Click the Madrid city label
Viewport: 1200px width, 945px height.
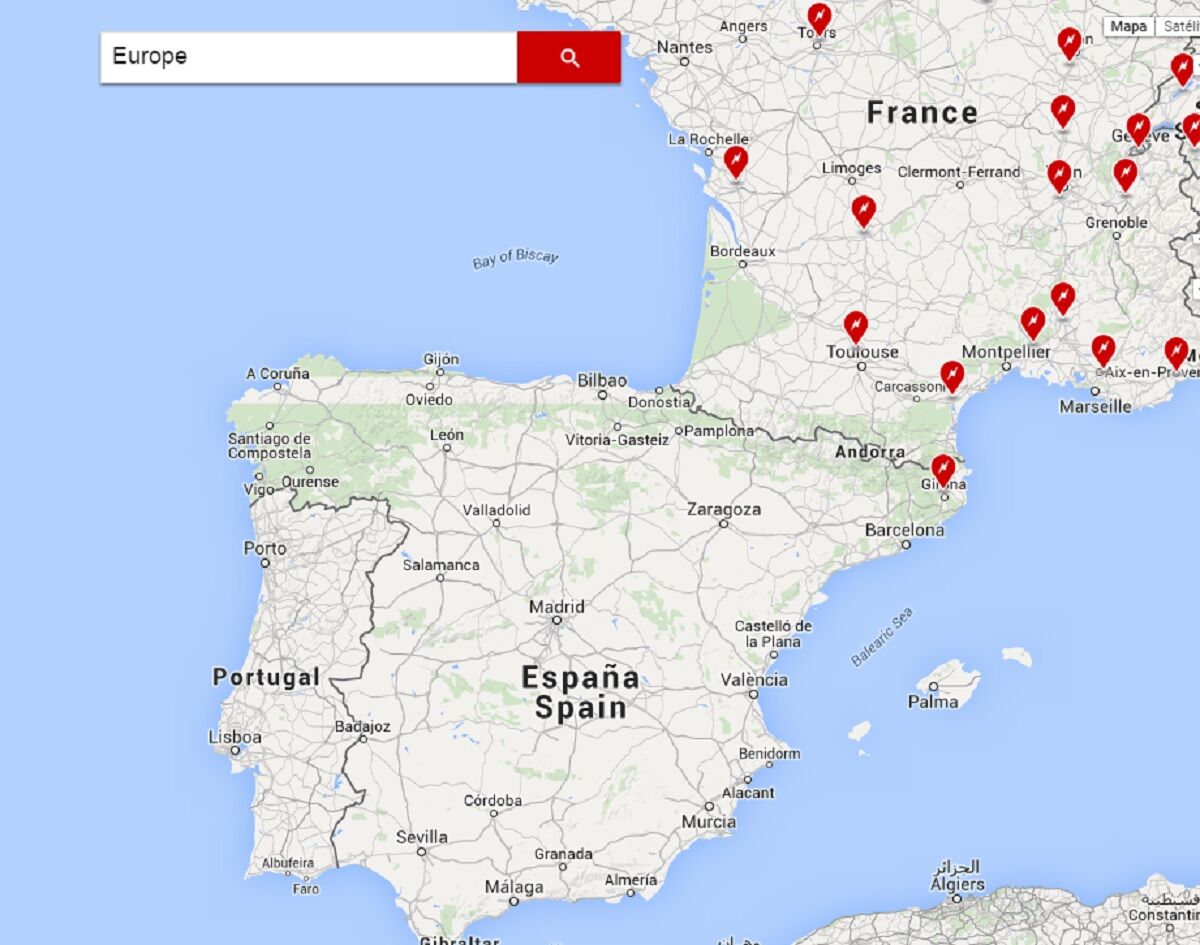click(x=557, y=607)
